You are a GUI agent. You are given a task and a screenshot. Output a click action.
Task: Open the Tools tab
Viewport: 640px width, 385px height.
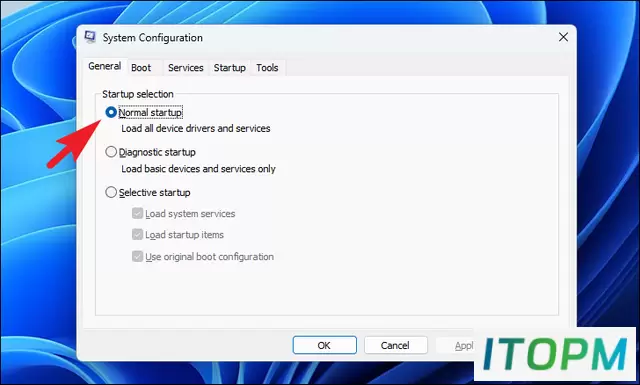coord(267,68)
